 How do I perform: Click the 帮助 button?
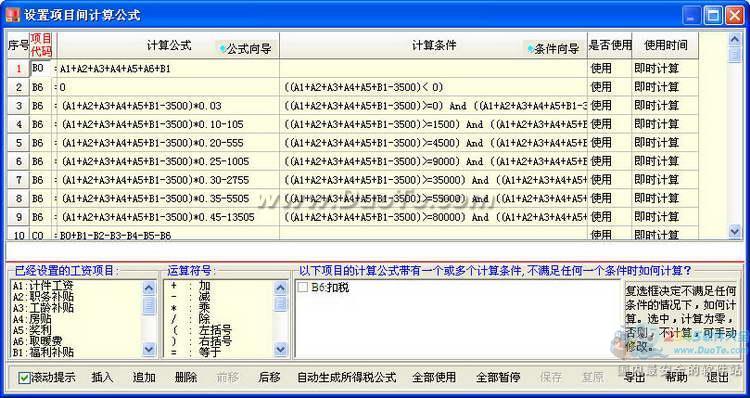pos(676,377)
